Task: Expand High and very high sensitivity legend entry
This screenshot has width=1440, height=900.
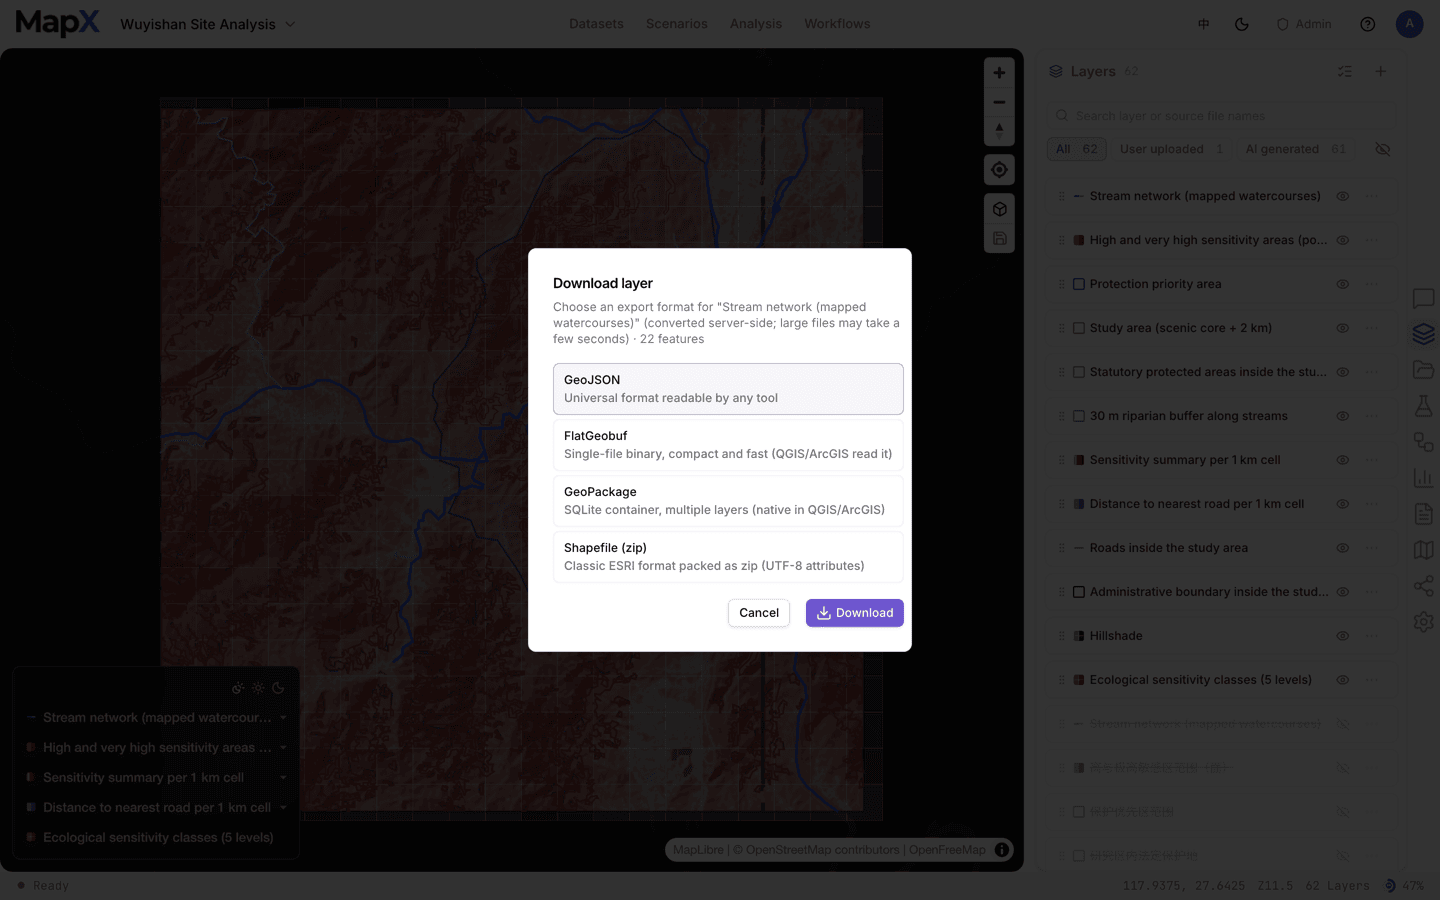Action: [x=283, y=748]
